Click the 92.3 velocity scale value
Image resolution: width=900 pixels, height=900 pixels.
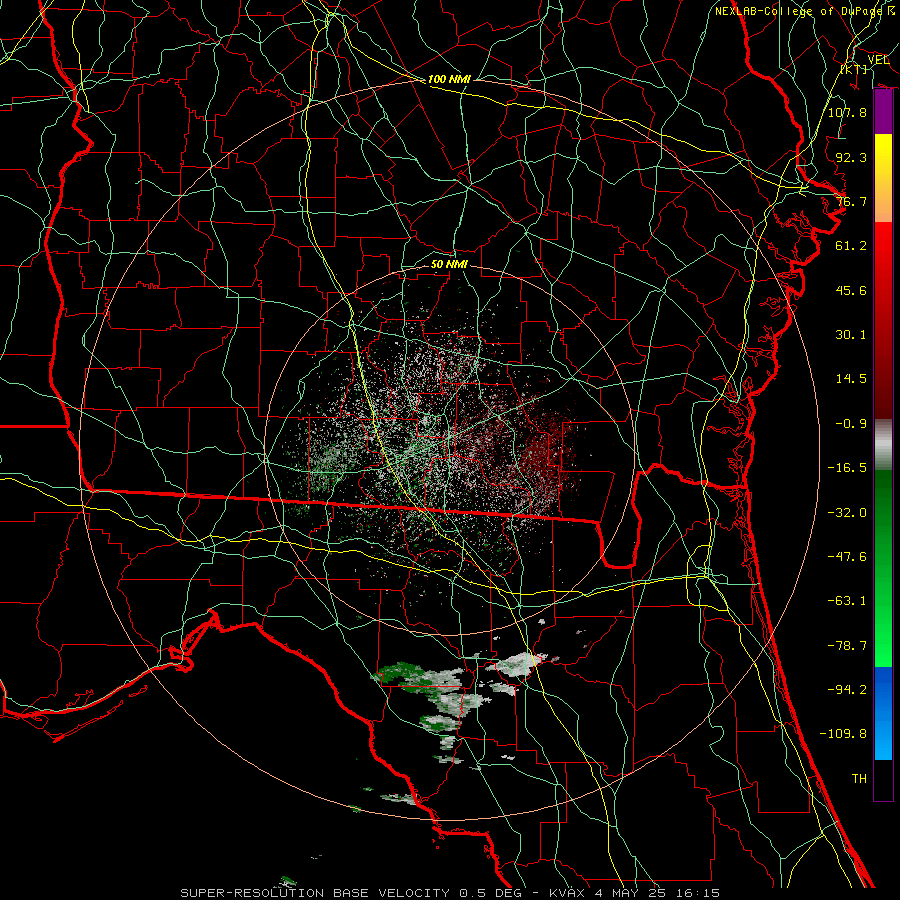[851, 157]
